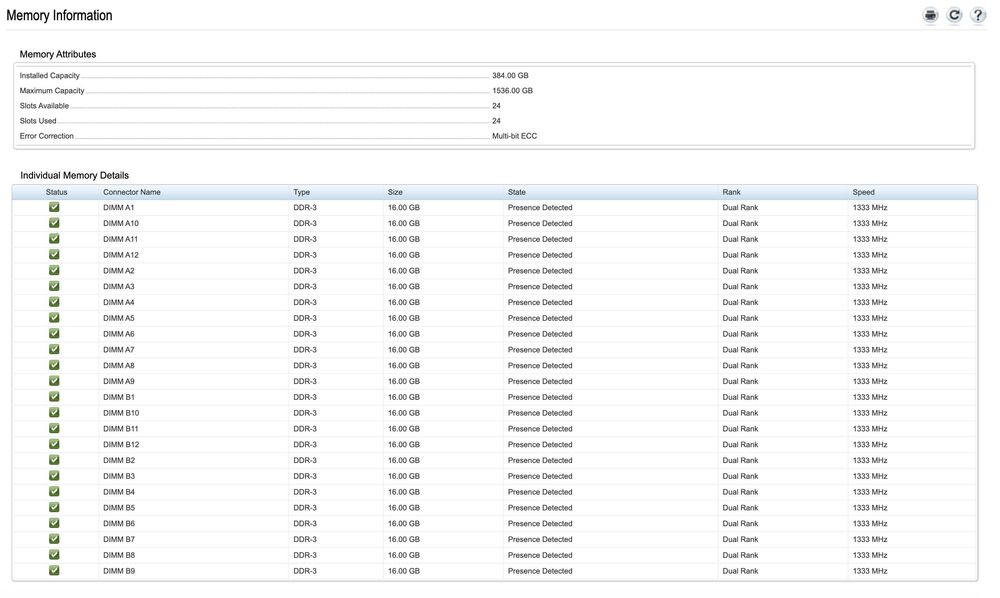Click the green status icon for DIMM A9
1000x598 pixels.
pyautogui.click(x=54, y=381)
